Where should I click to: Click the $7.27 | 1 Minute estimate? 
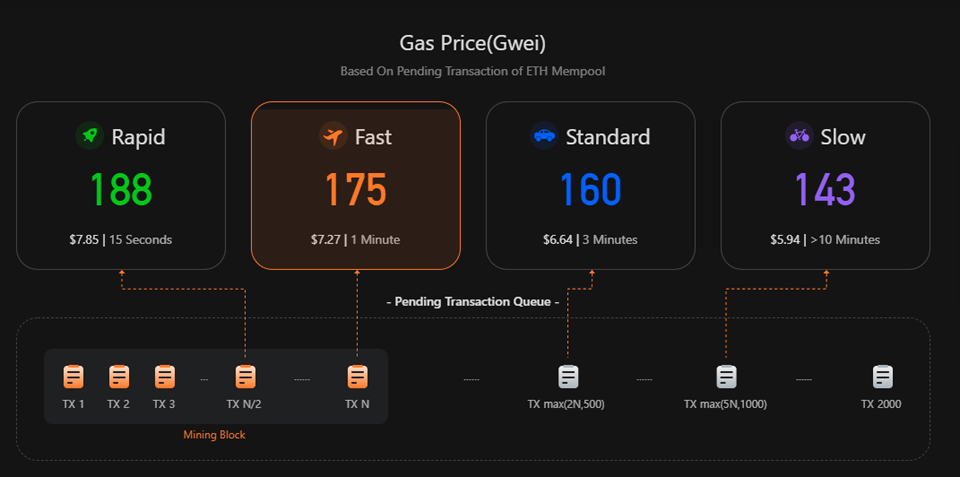pyautogui.click(x=356, y=240)
